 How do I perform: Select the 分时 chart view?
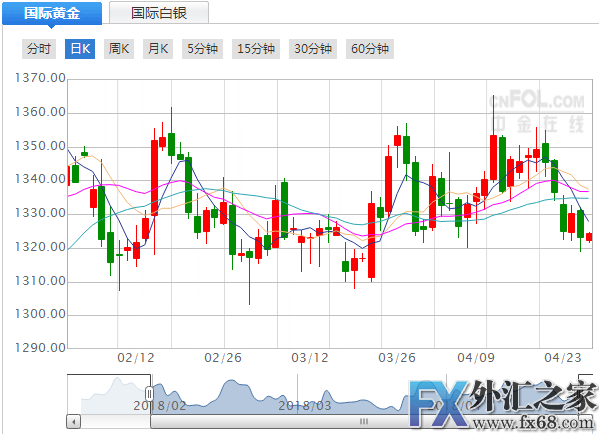click(x=39, y=49)
